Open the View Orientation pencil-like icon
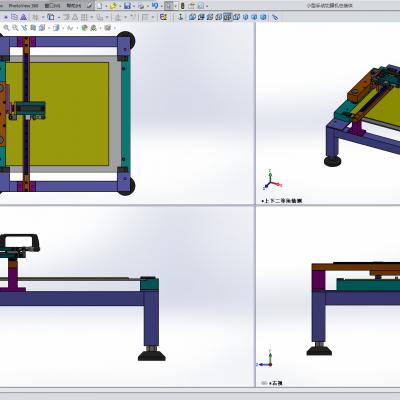Viewport: 400px width, 400px height. (275, 17)
